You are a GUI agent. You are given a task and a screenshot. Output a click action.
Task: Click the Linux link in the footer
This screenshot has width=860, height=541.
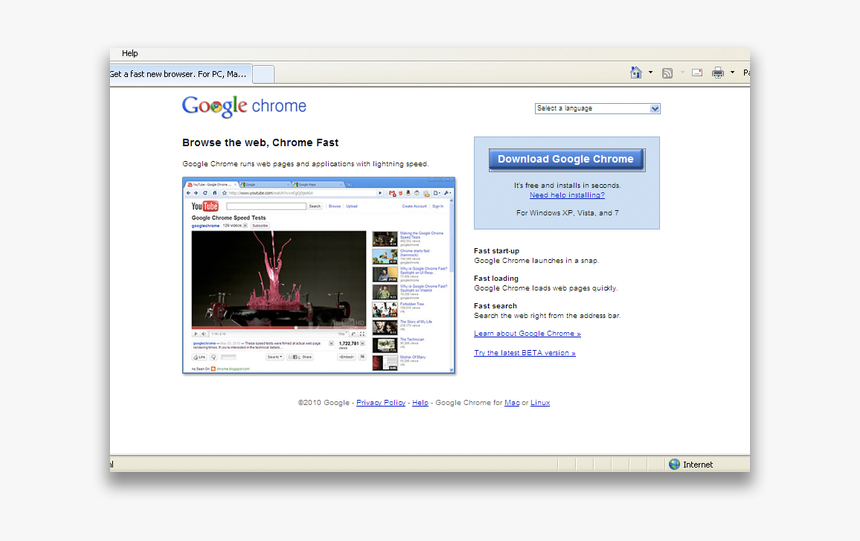click(x=540, y=403)
